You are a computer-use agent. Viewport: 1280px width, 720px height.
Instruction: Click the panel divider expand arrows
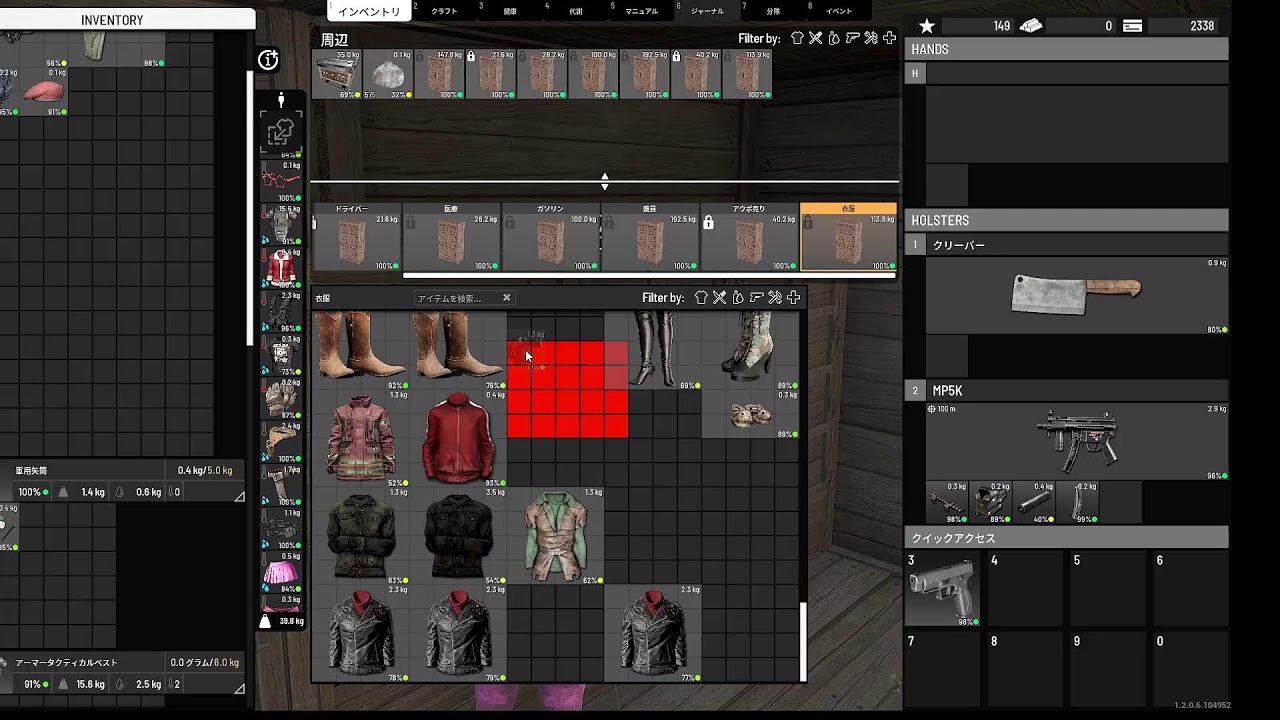click(604, 182)
